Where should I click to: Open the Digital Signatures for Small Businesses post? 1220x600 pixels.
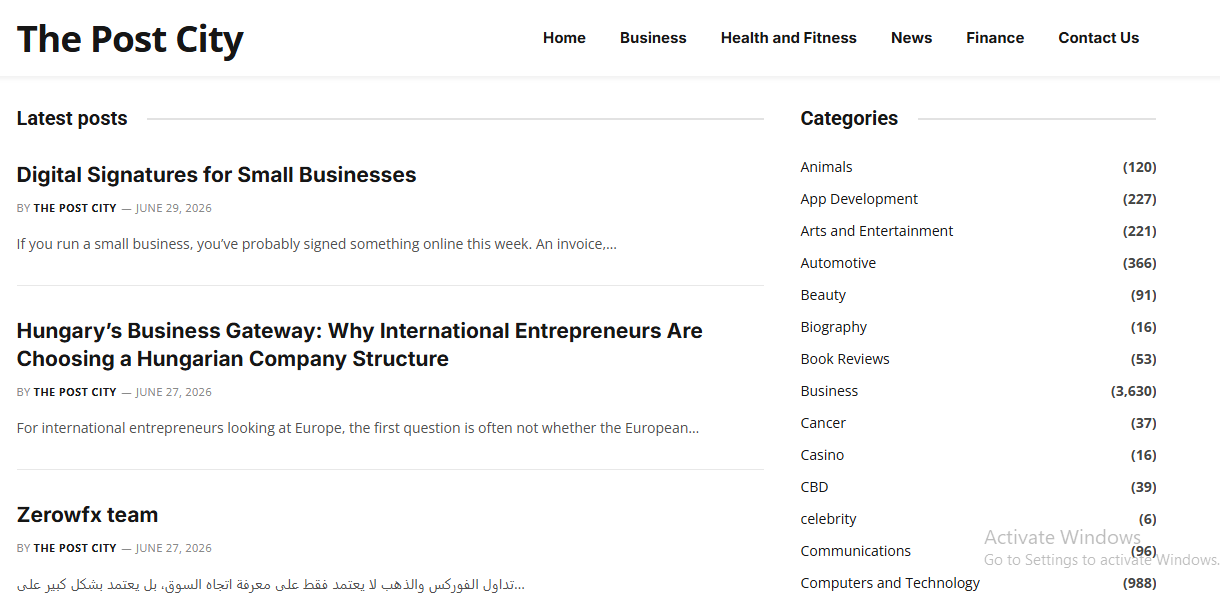(216, 175)
